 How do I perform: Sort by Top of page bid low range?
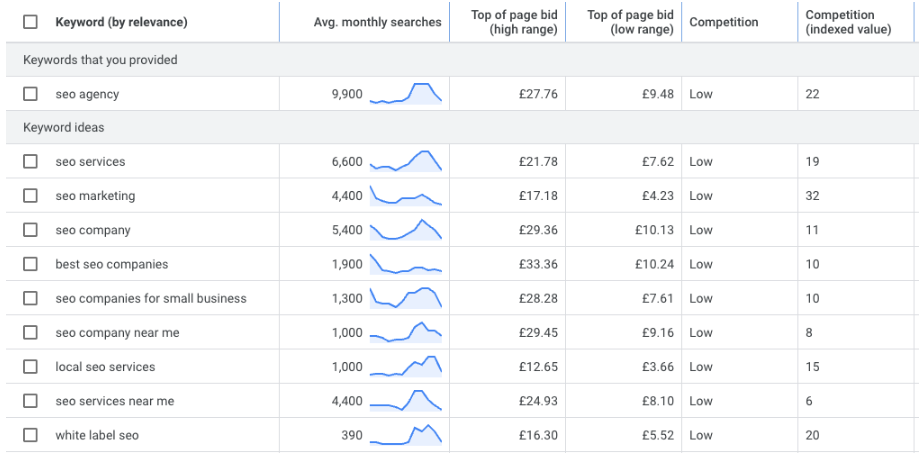(630, 22)
